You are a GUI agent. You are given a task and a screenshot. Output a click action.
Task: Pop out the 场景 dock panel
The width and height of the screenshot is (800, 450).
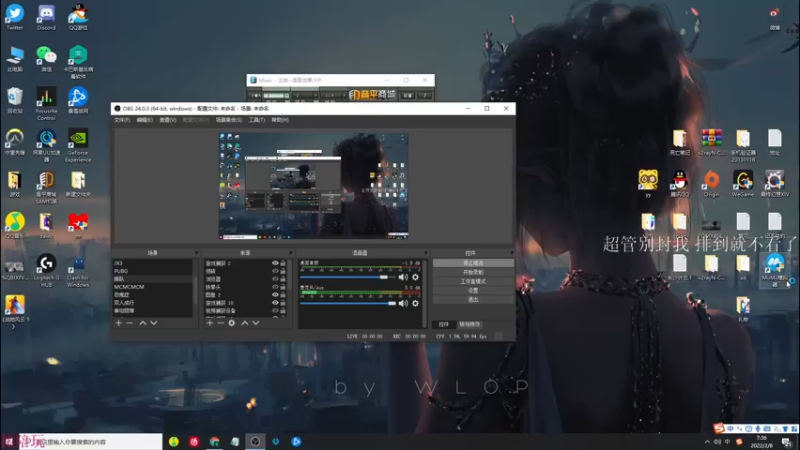(196, 253)
